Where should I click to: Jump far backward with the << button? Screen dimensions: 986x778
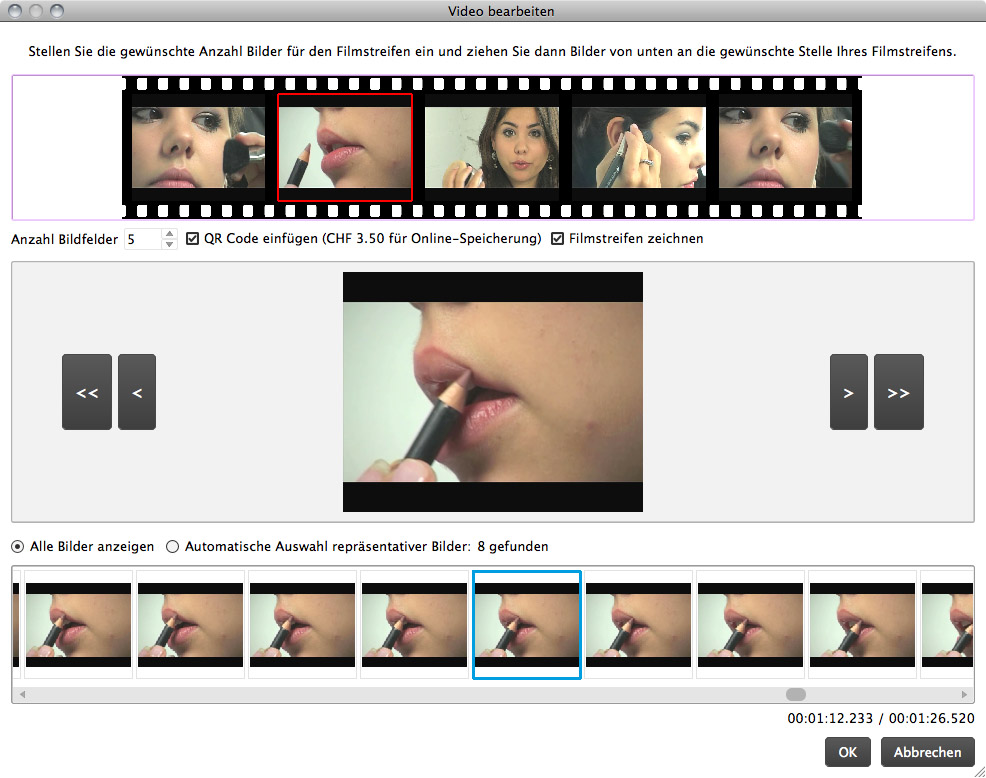click(x=87, y=392)
